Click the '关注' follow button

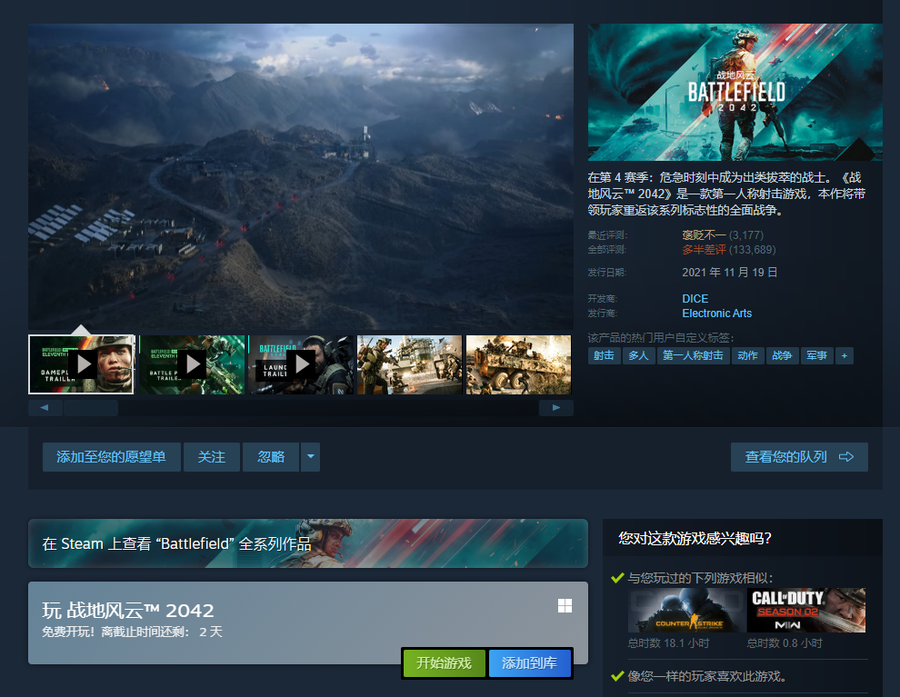[212, 457]
